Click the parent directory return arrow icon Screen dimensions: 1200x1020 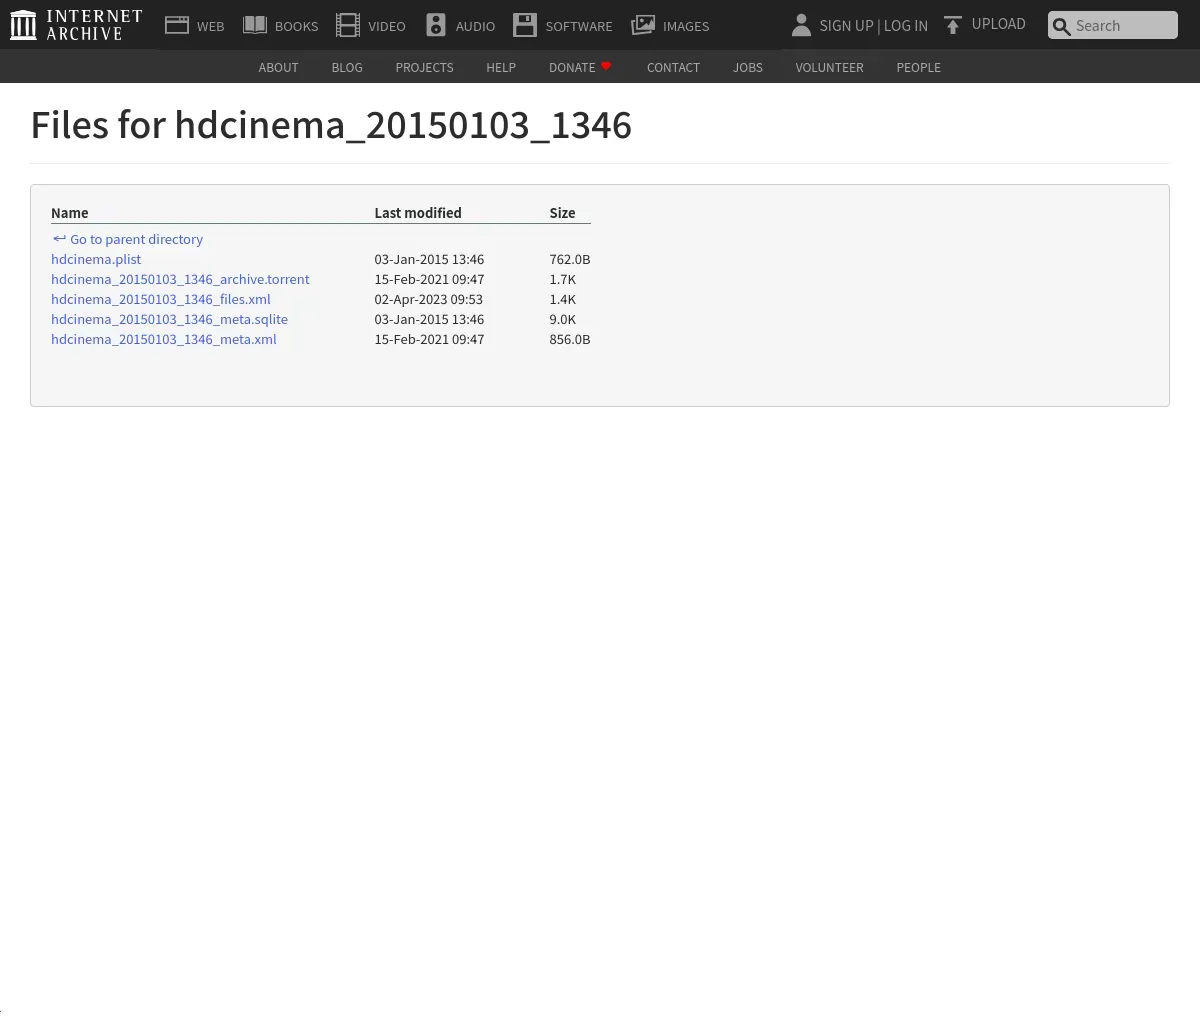click(x=59, y=239)
